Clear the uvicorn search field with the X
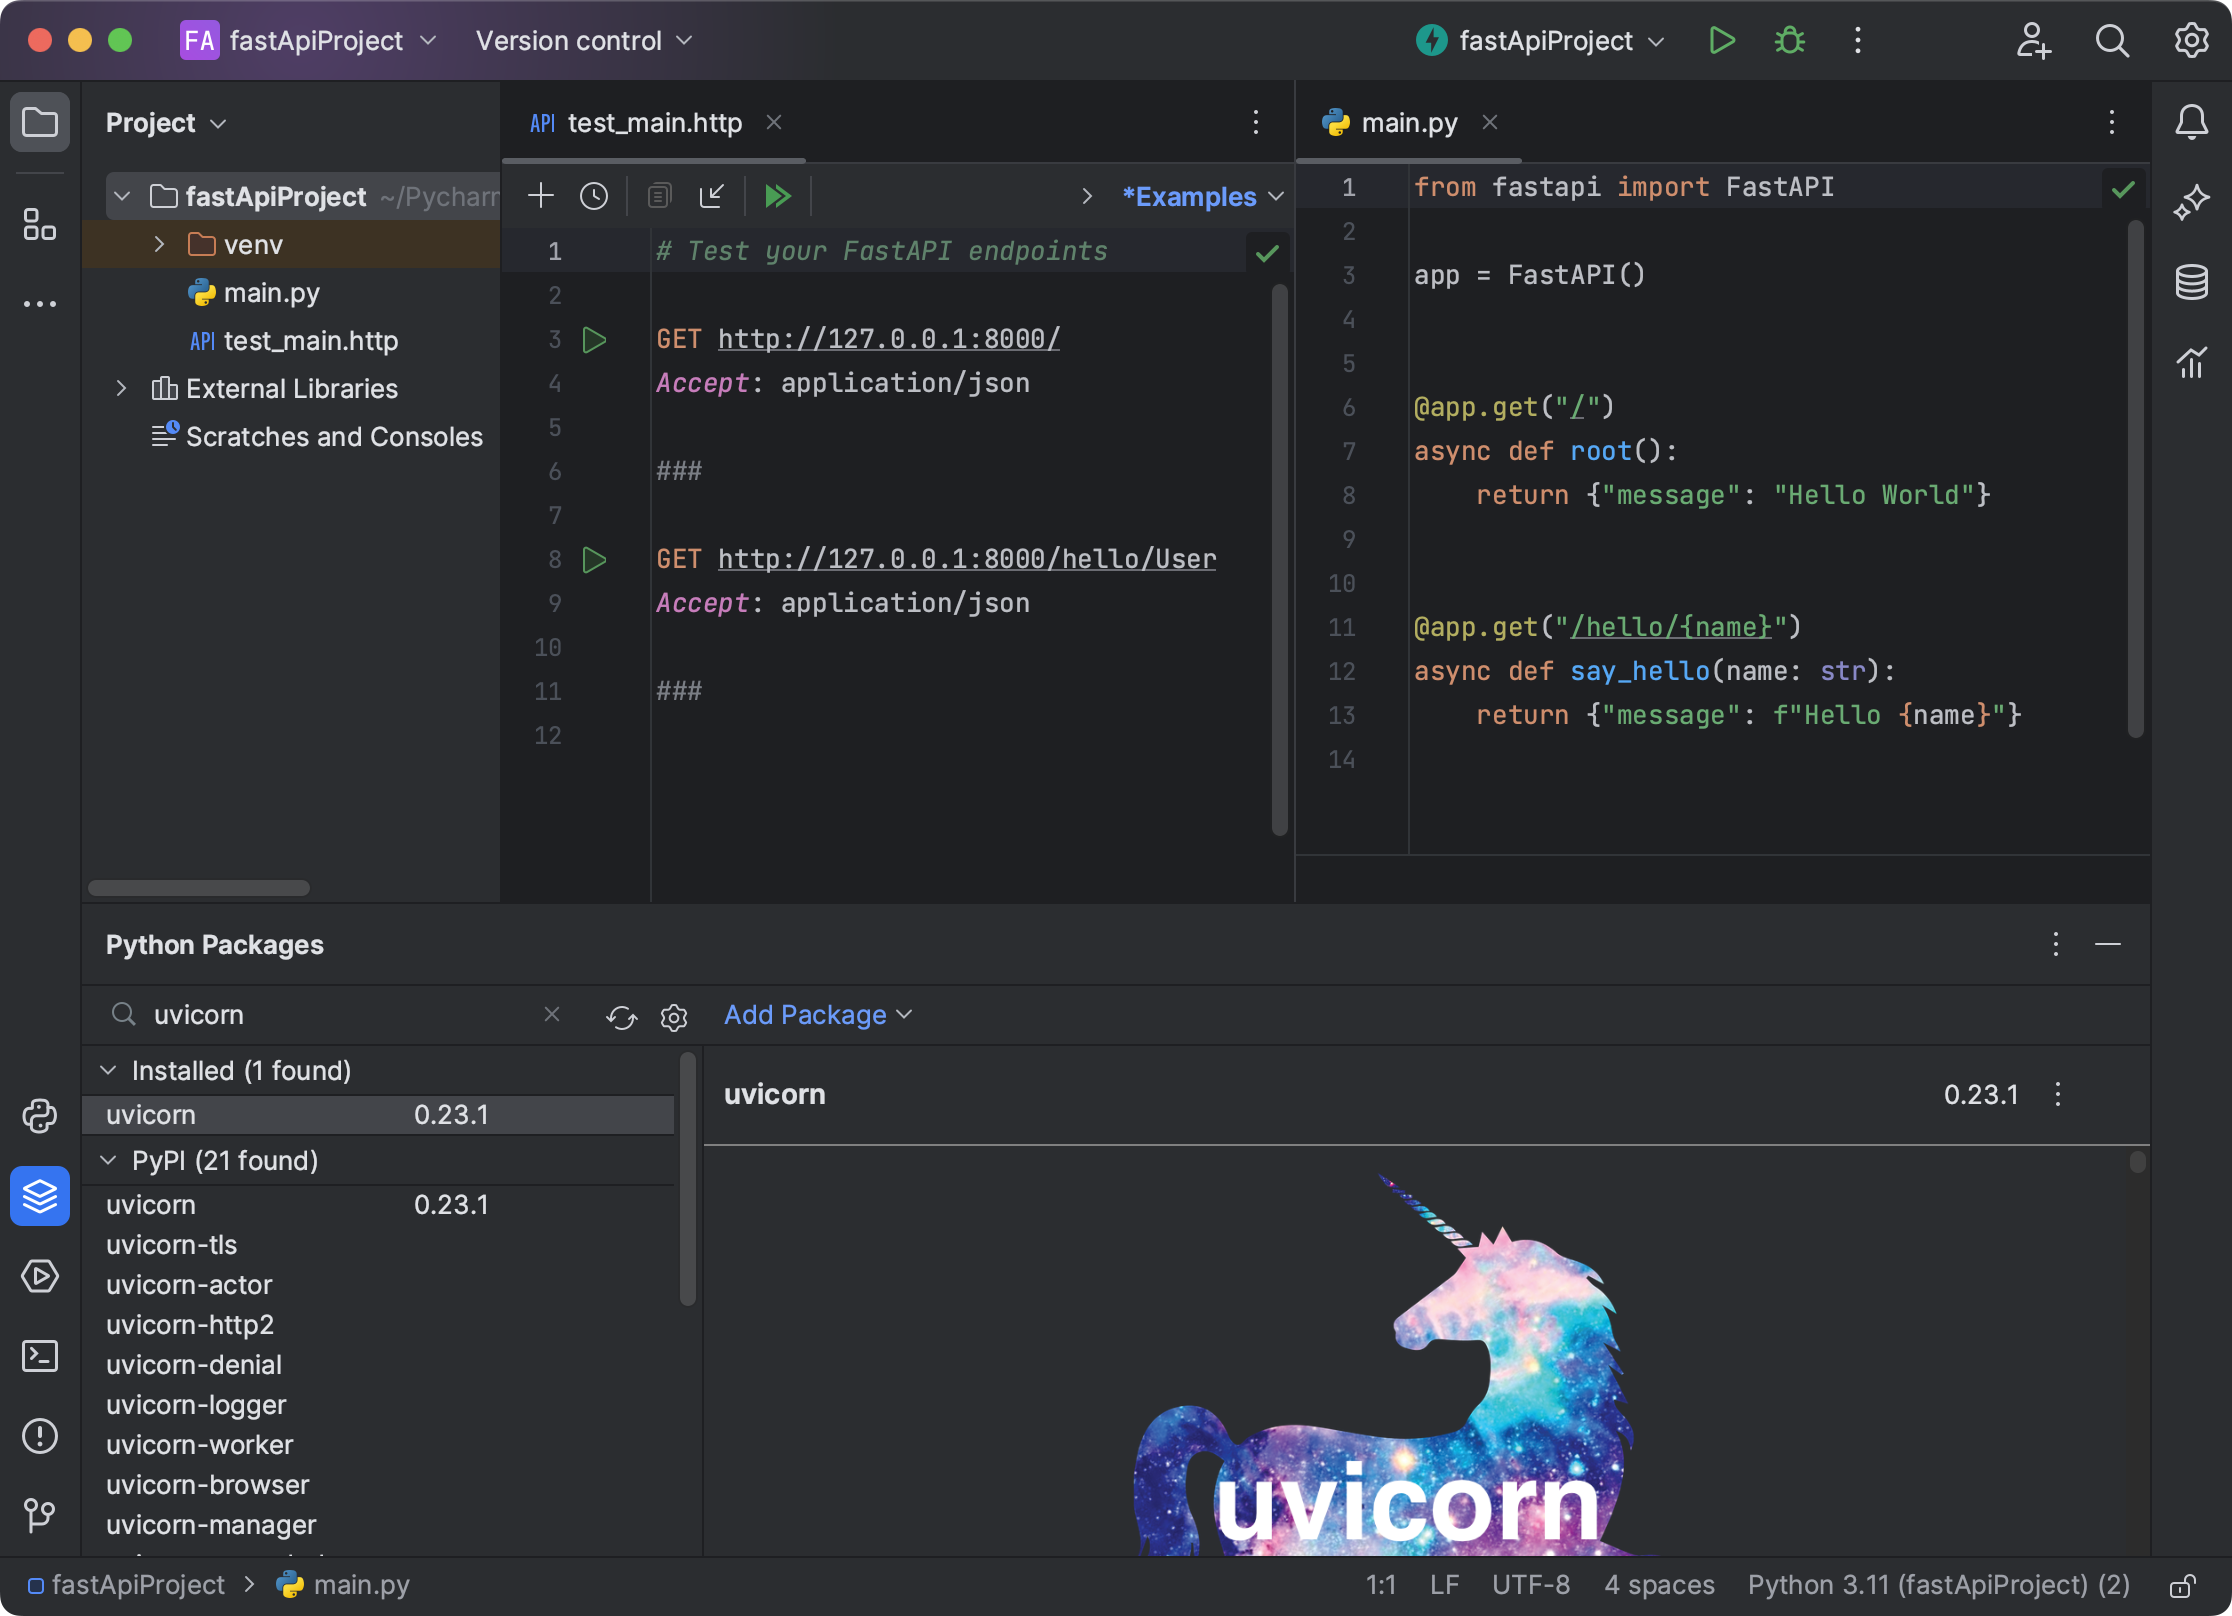 coord(552,1014)
